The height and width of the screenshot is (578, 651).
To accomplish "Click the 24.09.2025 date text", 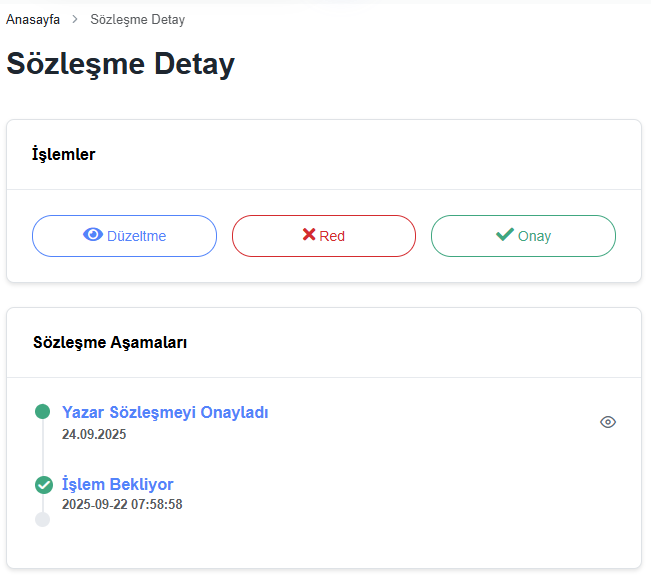I will (94, 434).
